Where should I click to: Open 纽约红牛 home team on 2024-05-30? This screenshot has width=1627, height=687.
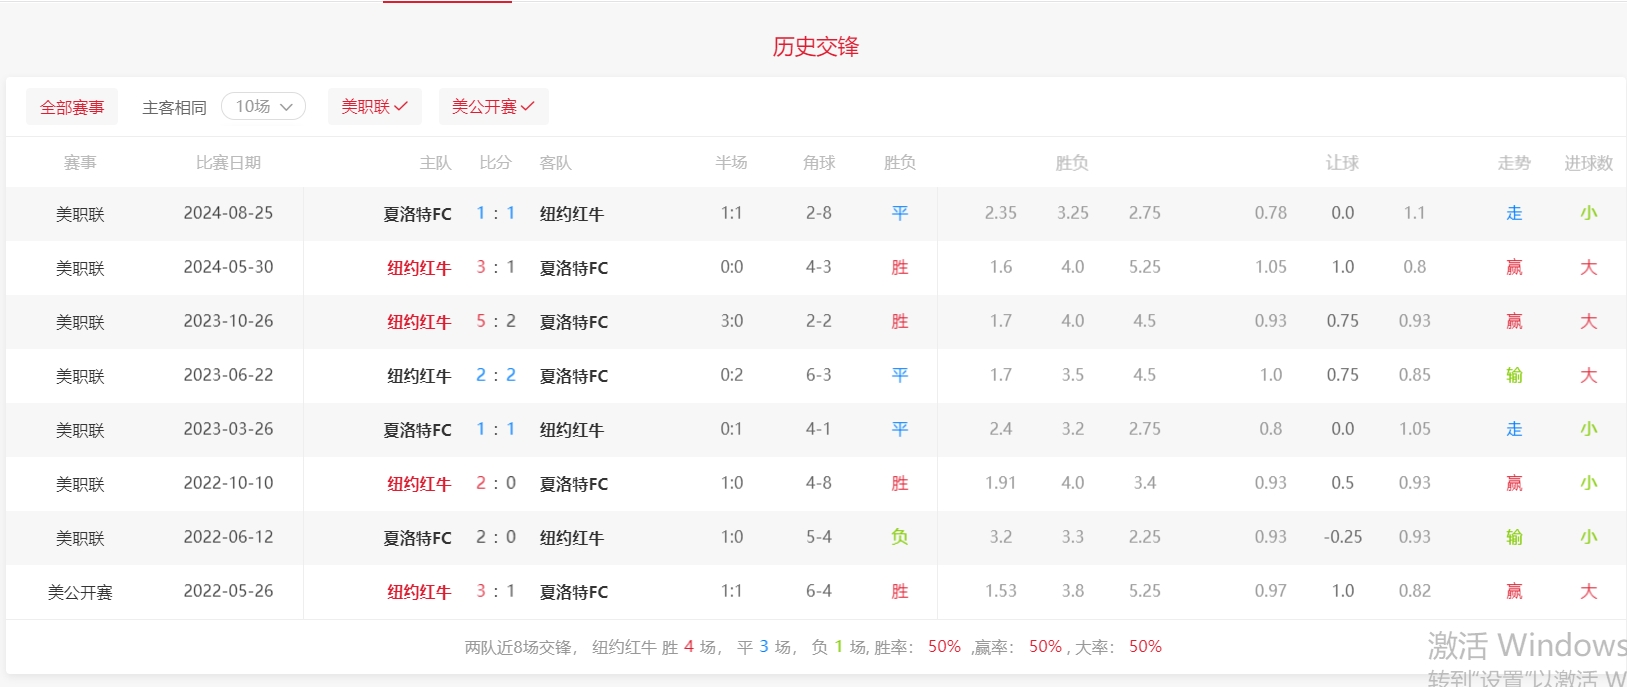419,268
